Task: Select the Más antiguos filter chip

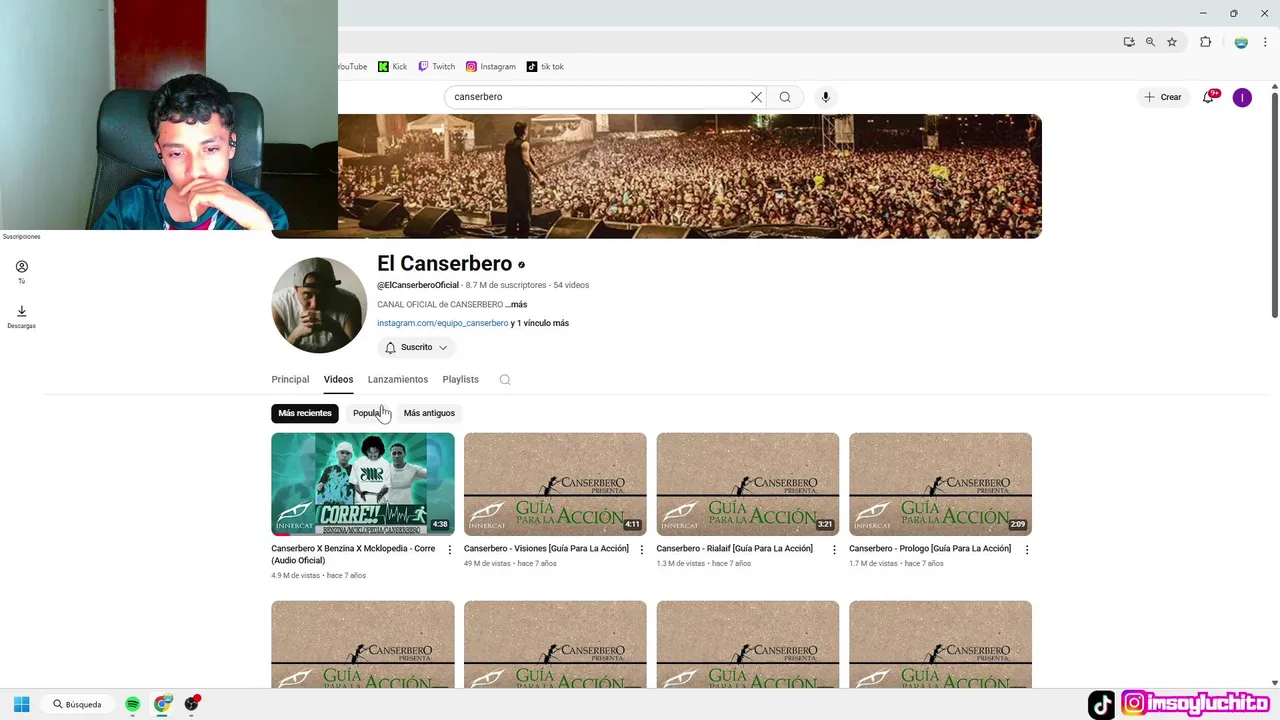Action: pos(429,413)
